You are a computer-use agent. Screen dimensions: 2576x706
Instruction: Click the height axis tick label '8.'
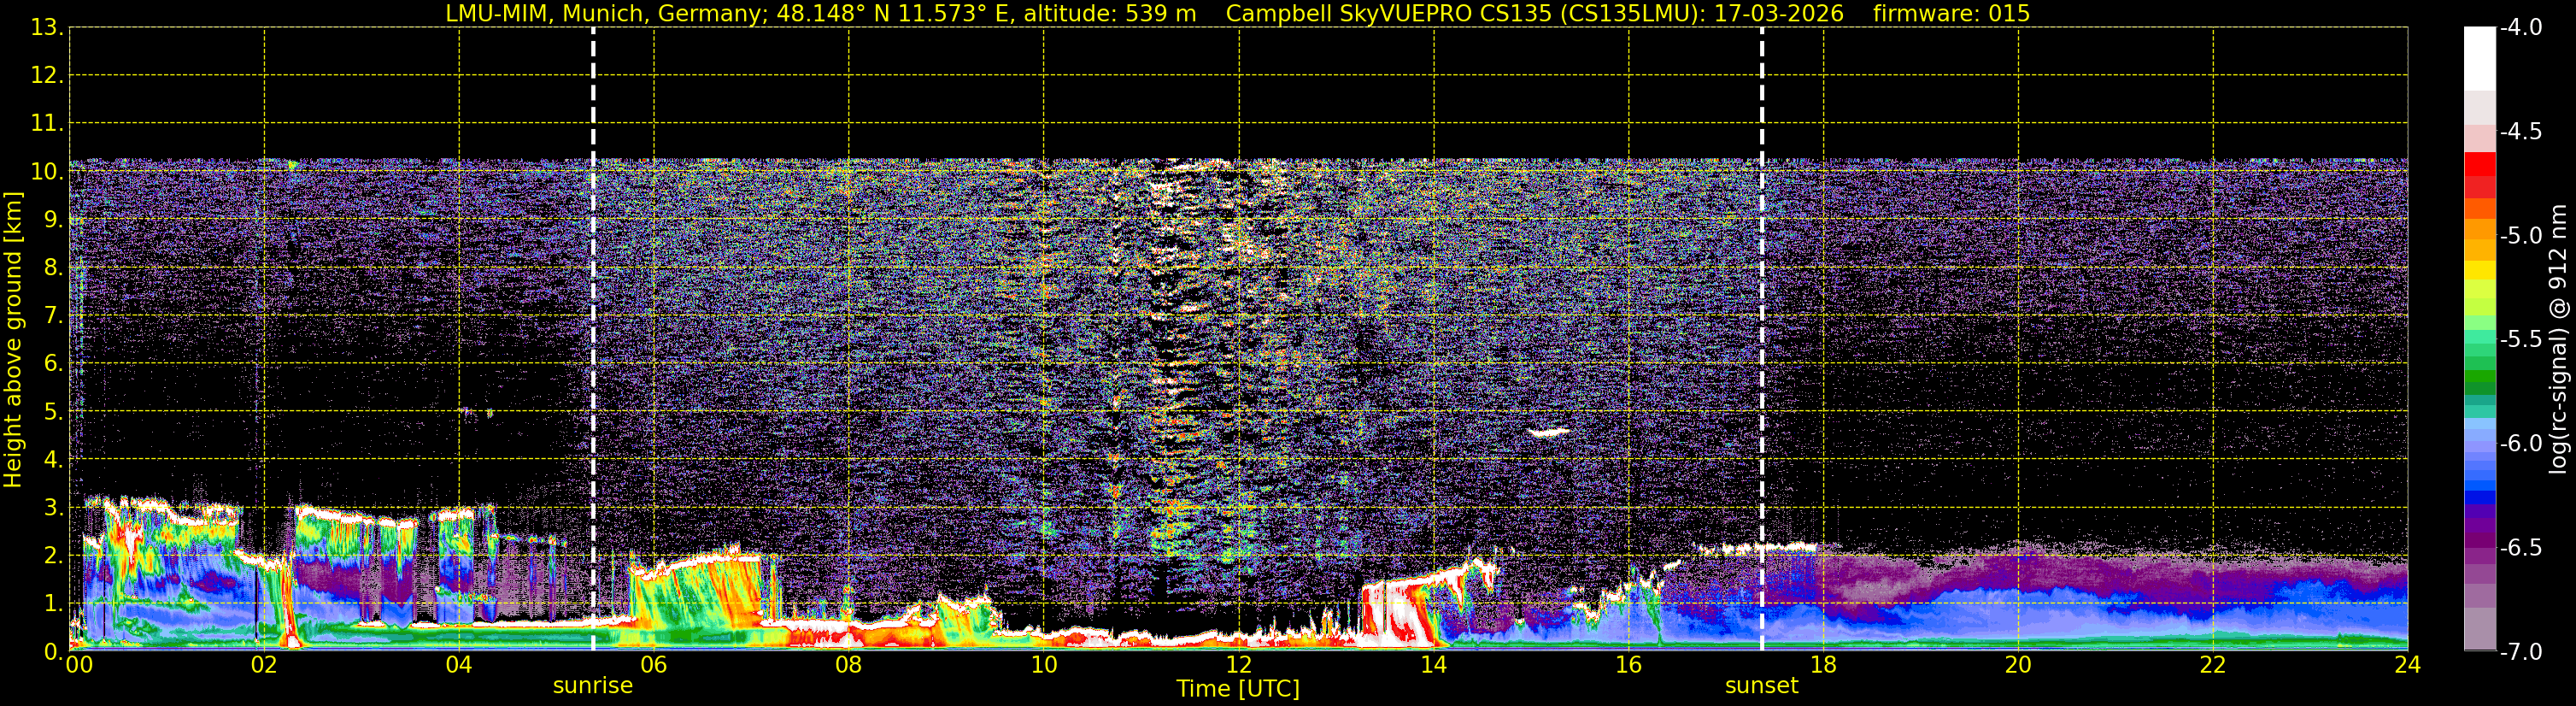click(x=53, y=268)
